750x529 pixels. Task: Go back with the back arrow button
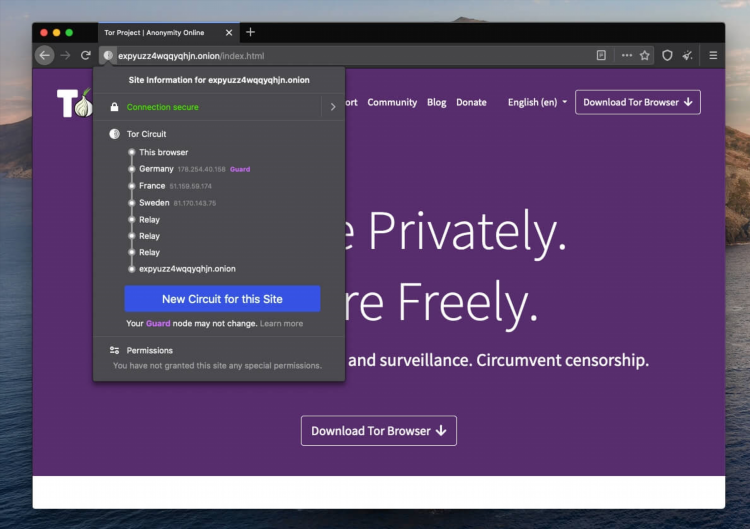[44, 55]
